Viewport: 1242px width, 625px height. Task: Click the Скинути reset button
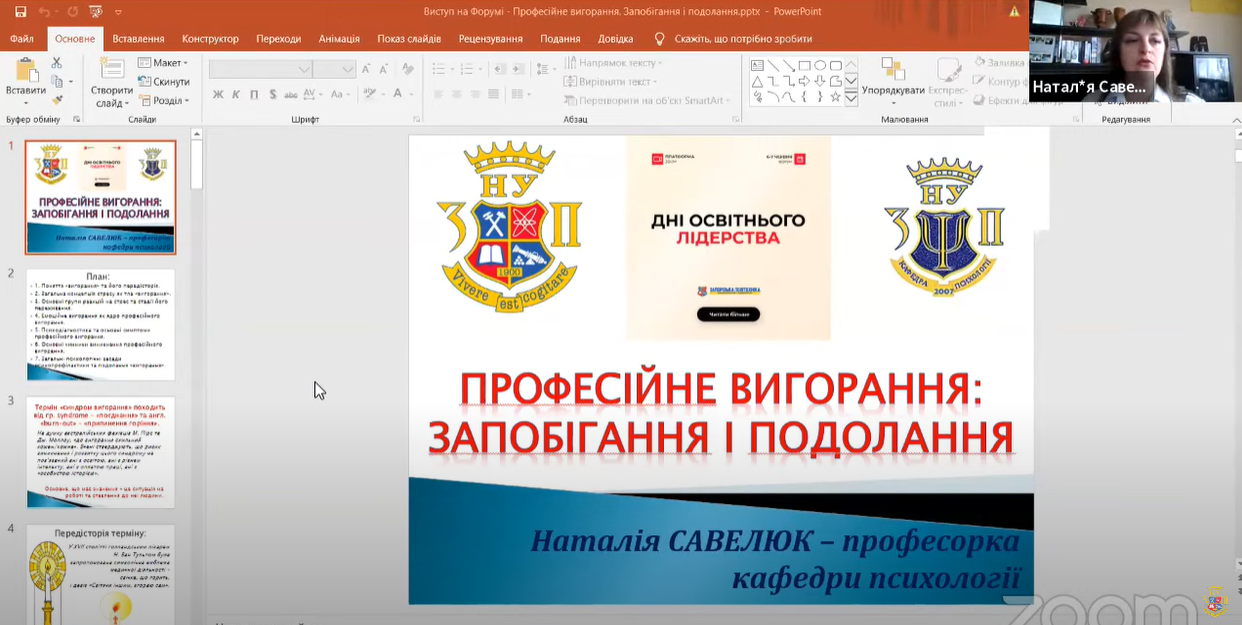pos(164,82)
